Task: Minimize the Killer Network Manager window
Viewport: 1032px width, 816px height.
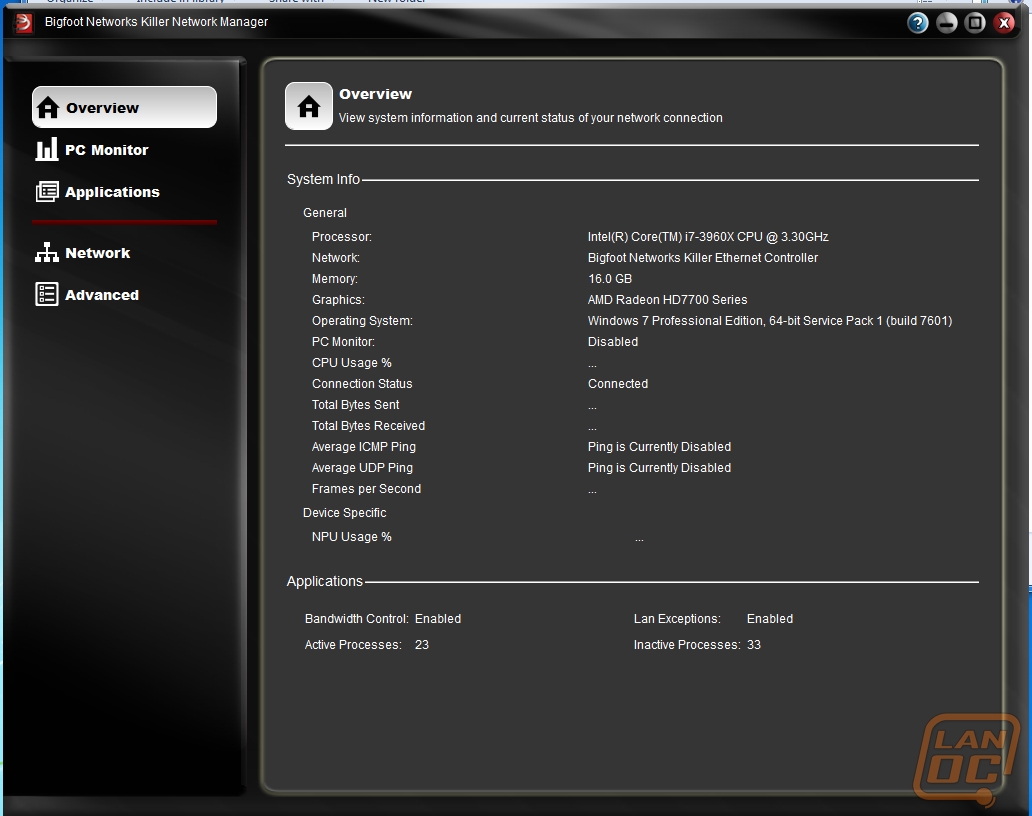Action: pyautogui.click(x=946, y=23)
